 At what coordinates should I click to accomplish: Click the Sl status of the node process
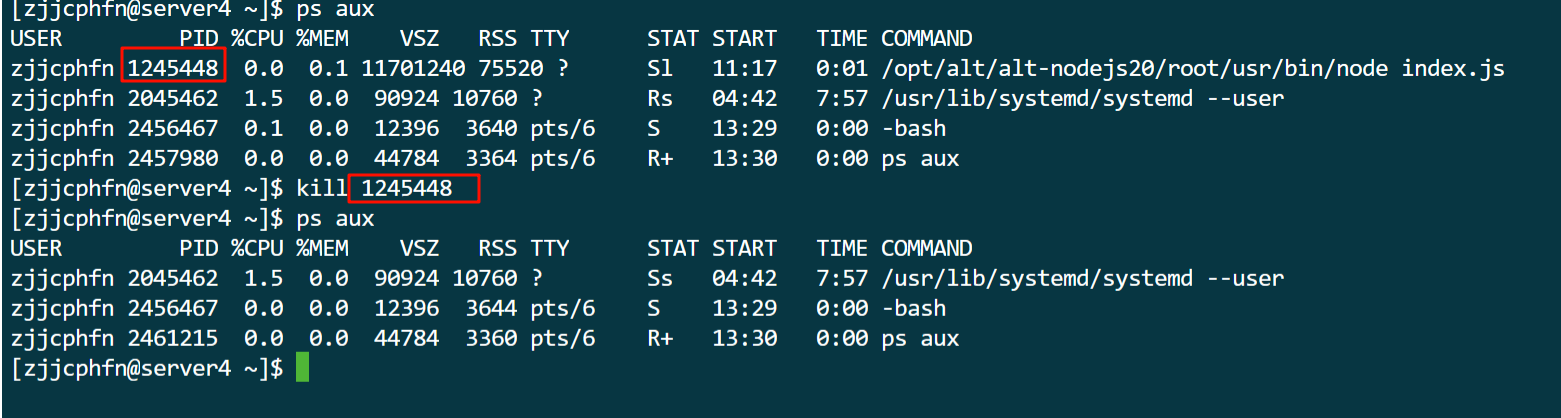tap(659, 69)
